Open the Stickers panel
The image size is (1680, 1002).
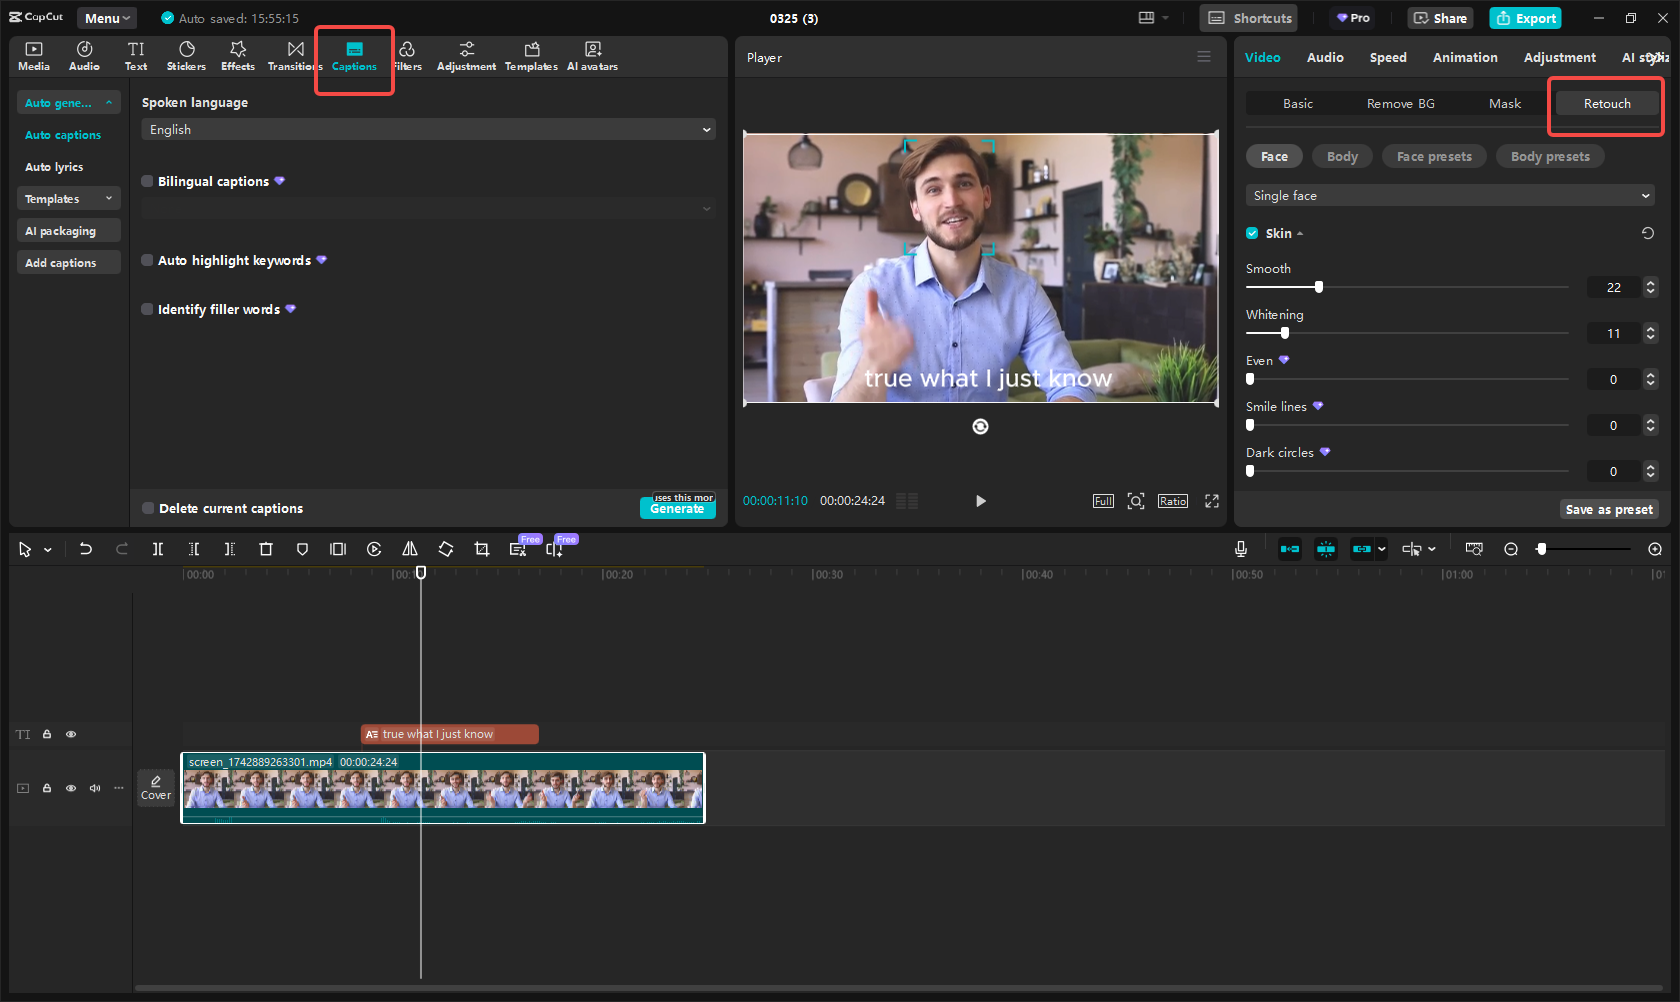186,56
